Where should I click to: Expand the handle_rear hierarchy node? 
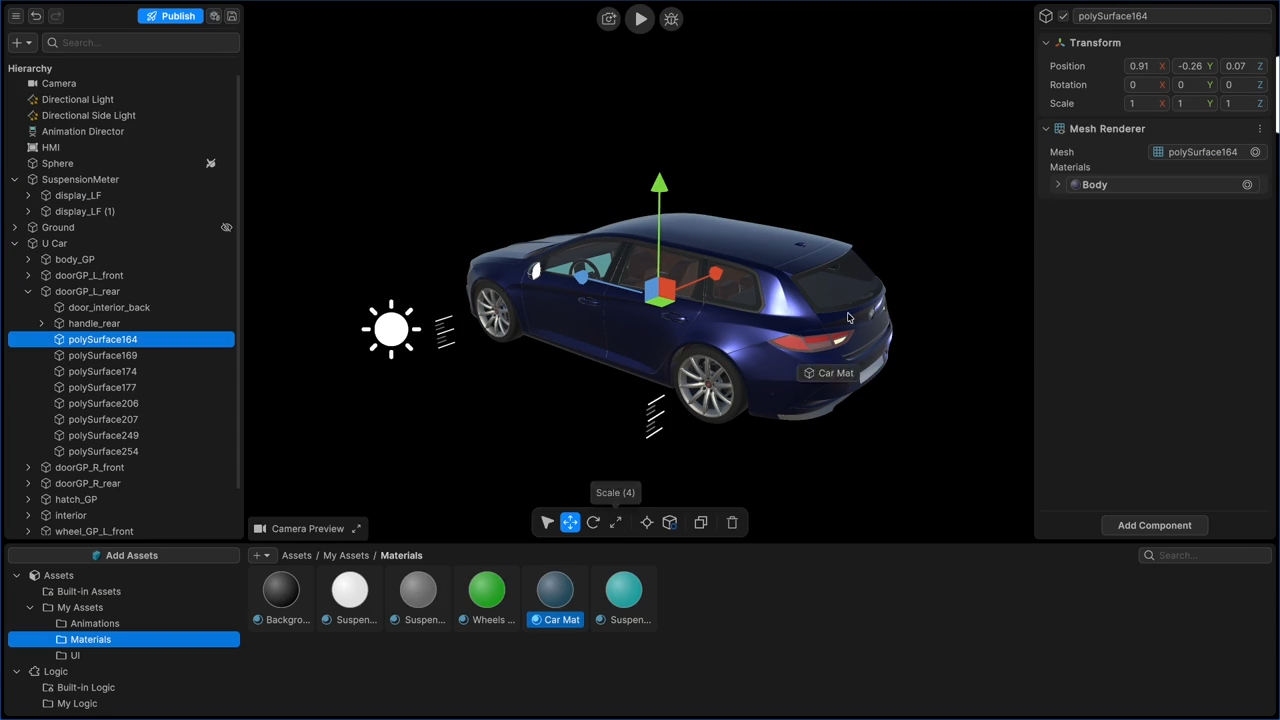[x=42, y=324]
